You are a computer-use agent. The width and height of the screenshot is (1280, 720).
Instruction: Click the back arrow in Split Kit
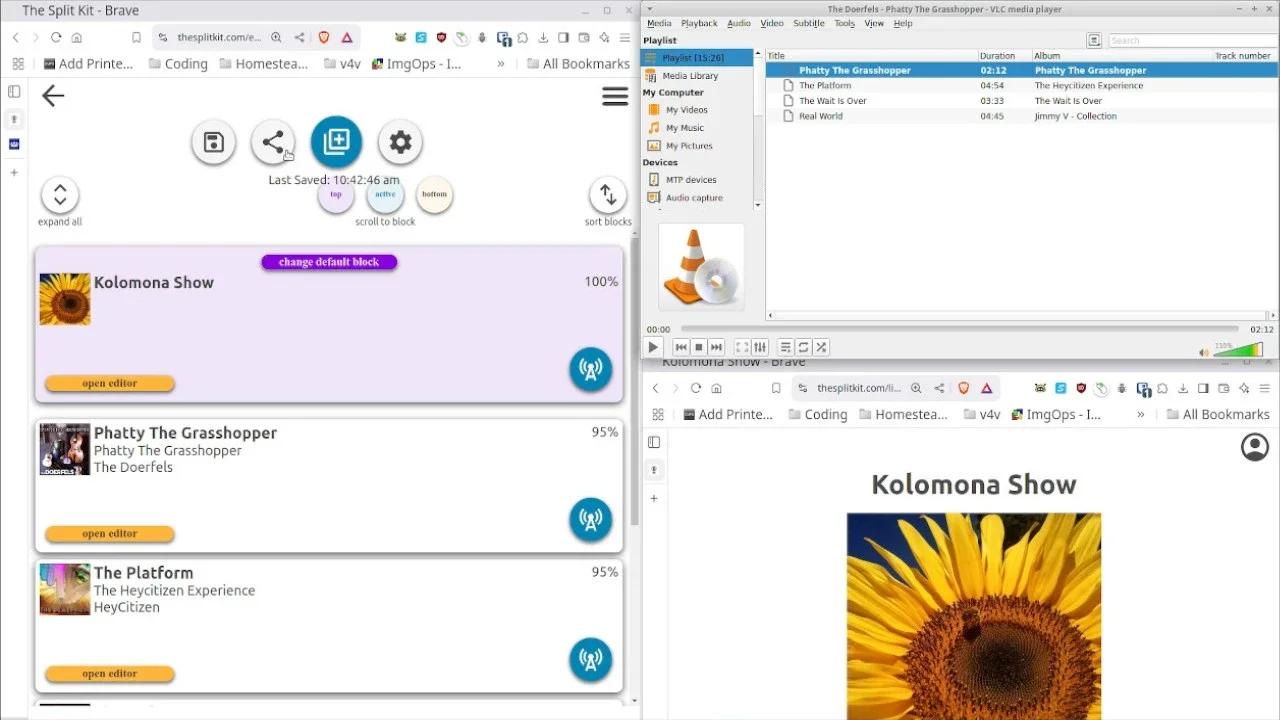[53, 96]
